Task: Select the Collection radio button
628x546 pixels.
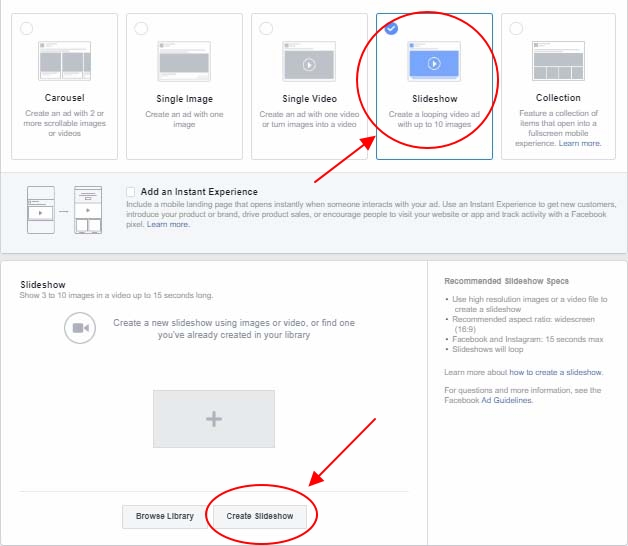Action: [x=515, y=28]
